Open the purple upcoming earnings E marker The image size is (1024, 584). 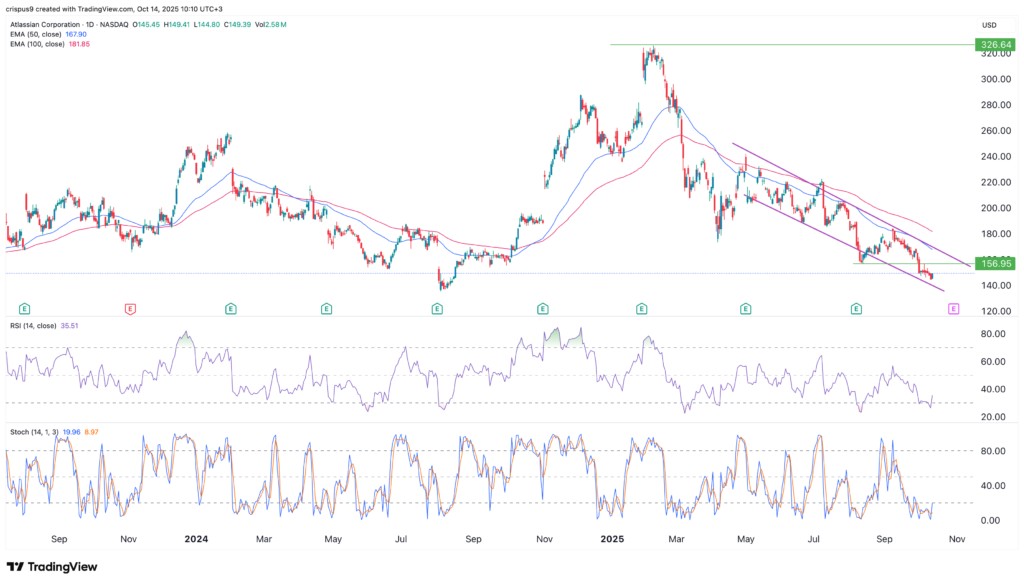coord(953,310)
